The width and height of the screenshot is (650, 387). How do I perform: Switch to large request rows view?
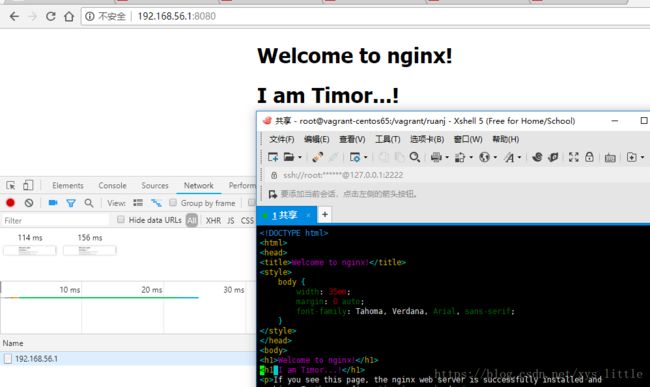[138, 203]
